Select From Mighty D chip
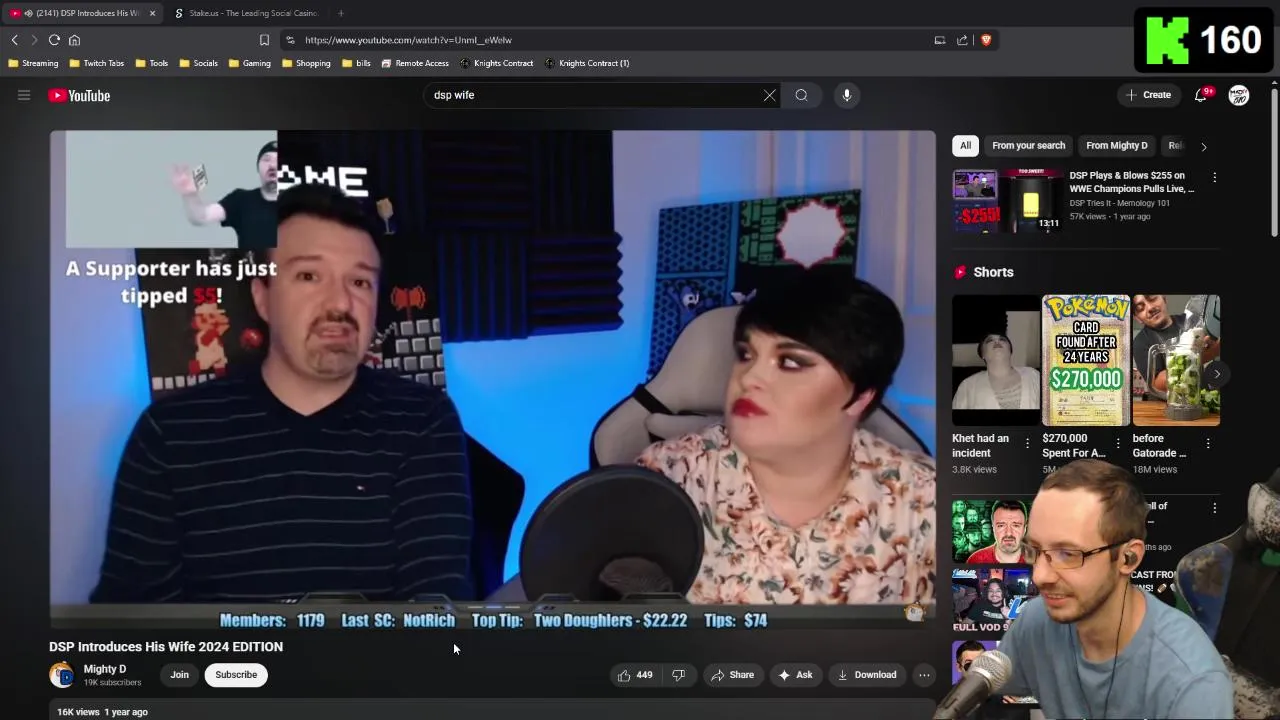This screenshot has height=720, width=1280. pyautogui.click(x=1117, y=146)
